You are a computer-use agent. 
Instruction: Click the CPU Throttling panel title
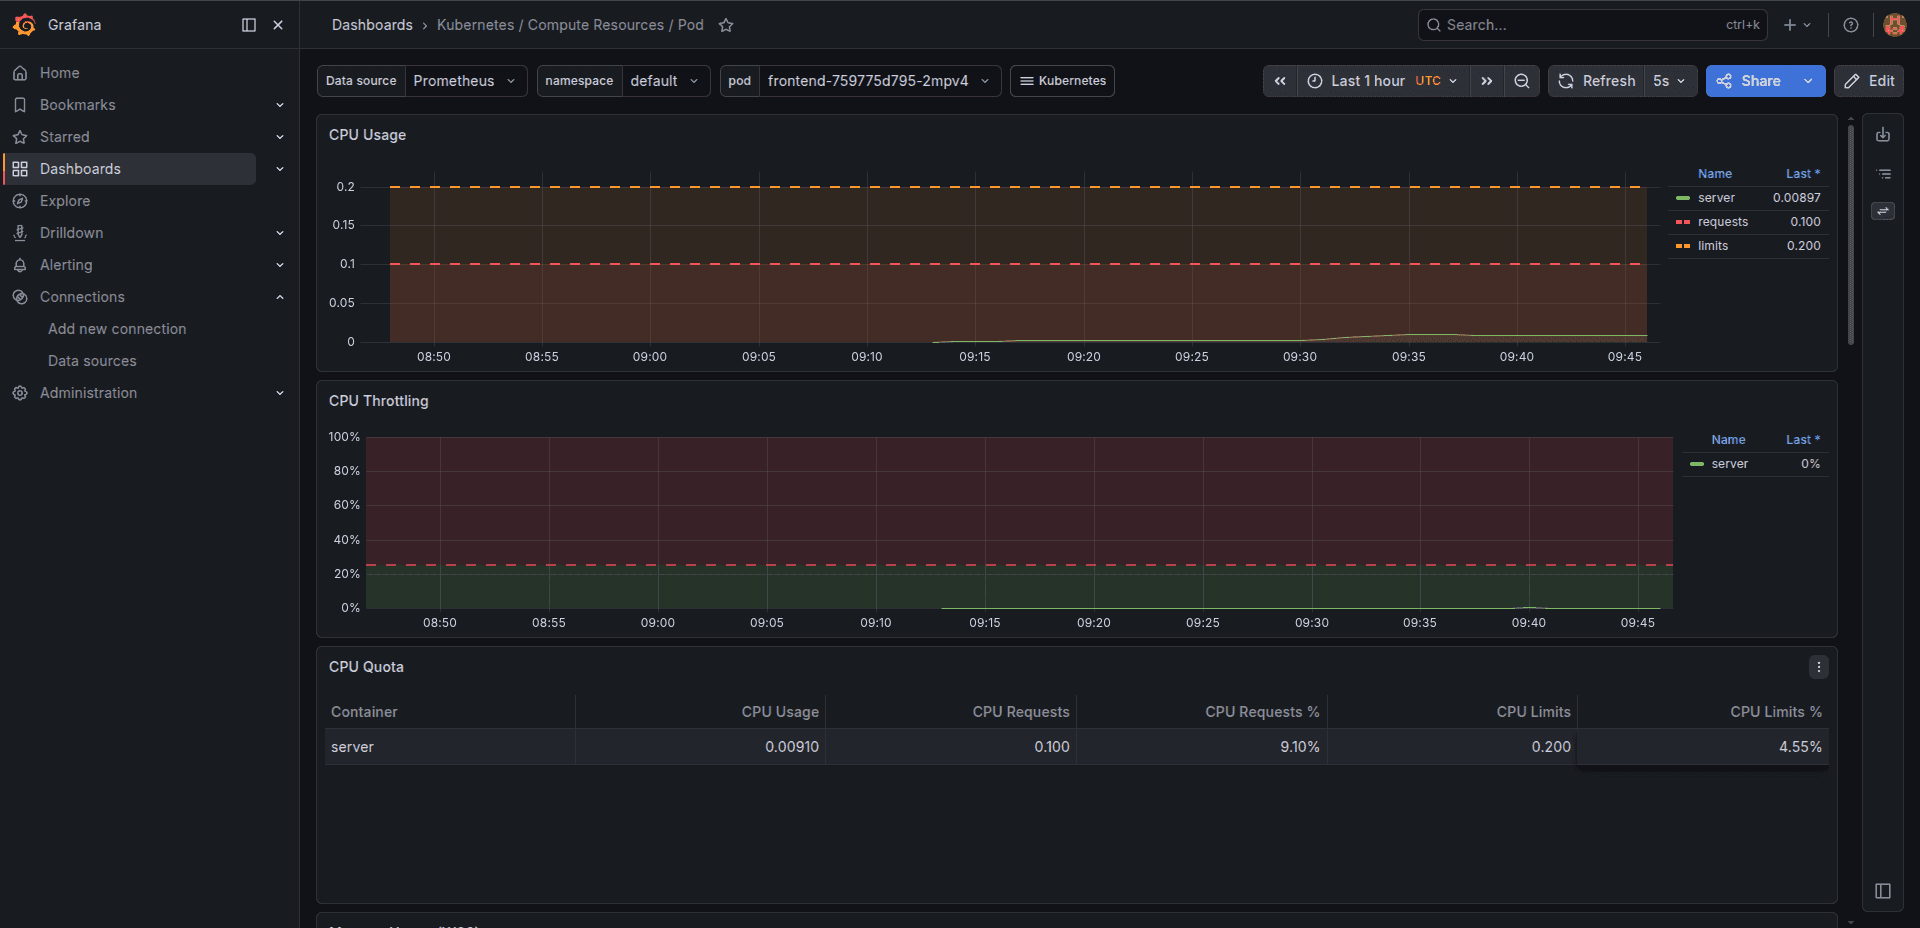pos(379,401)
